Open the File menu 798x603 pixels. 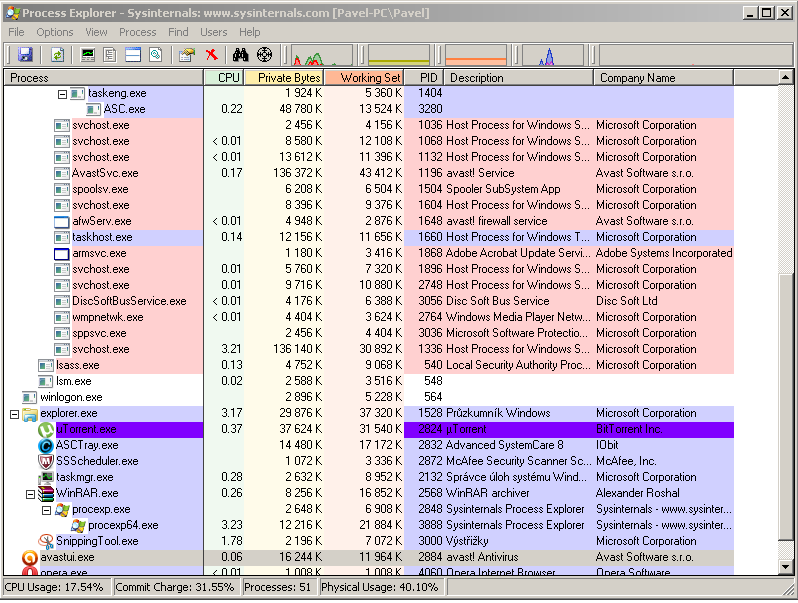point(16,32)
